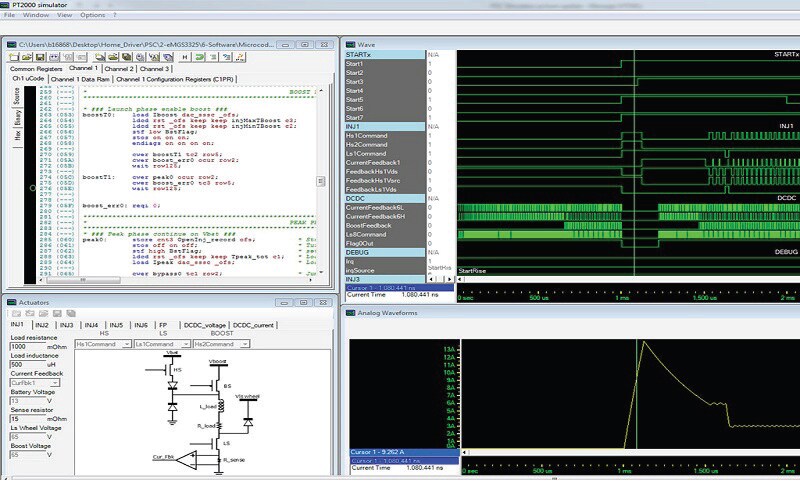Expand the Current Feedback combo box
Viewport: 800px width, 482px height.
coord(54,382)
